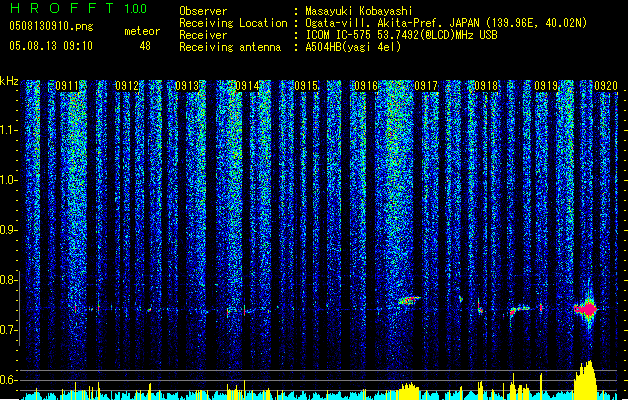Click the Observer label
Screen dimensions: 629x400
coord(203,11)
